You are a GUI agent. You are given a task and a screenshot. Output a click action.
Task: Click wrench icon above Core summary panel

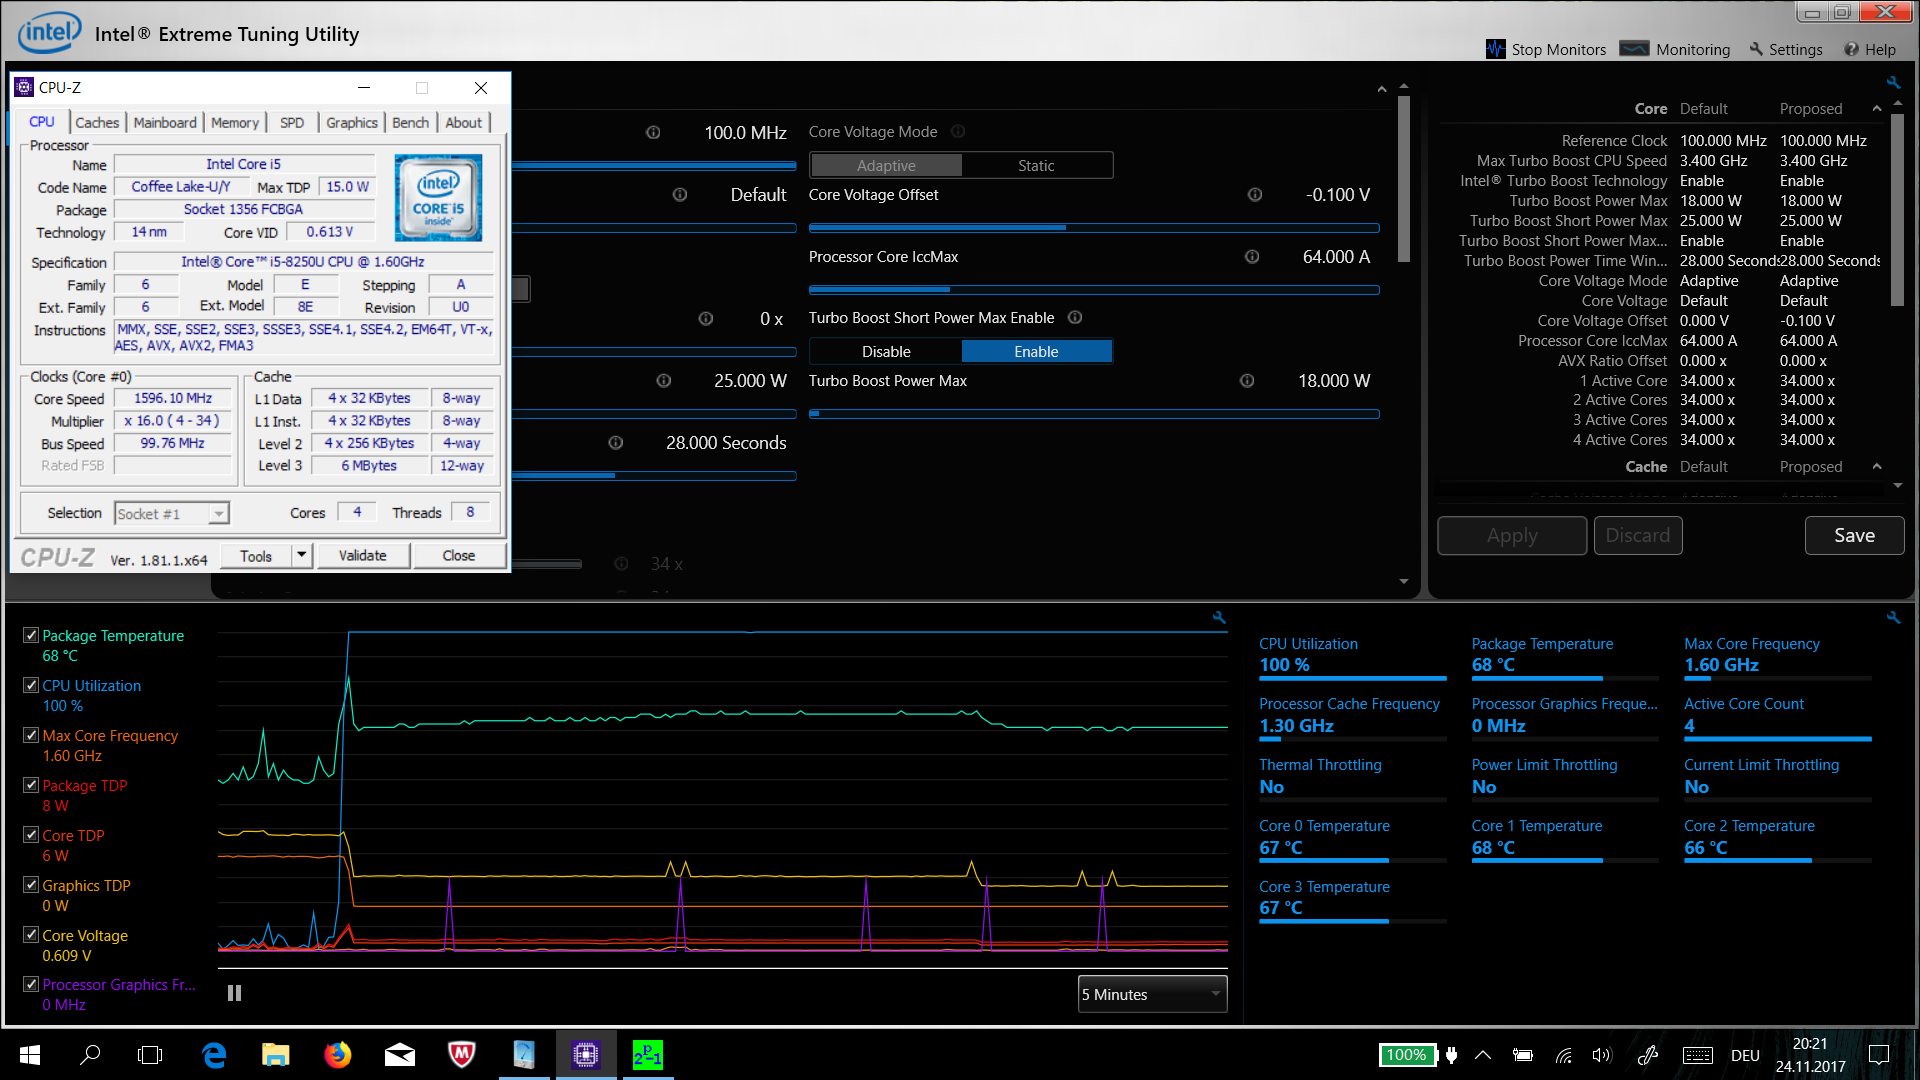point(1893,83)
